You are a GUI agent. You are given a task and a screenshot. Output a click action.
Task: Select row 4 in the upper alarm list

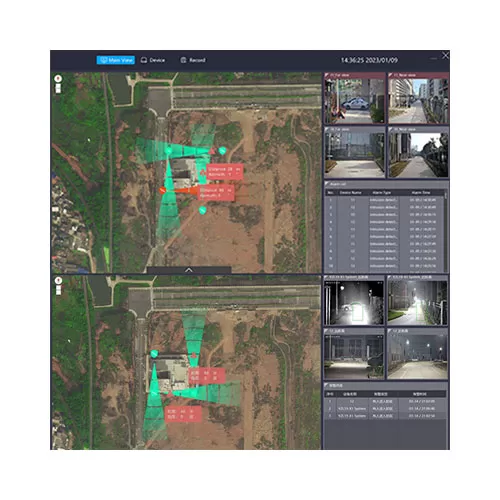point(385,222)
